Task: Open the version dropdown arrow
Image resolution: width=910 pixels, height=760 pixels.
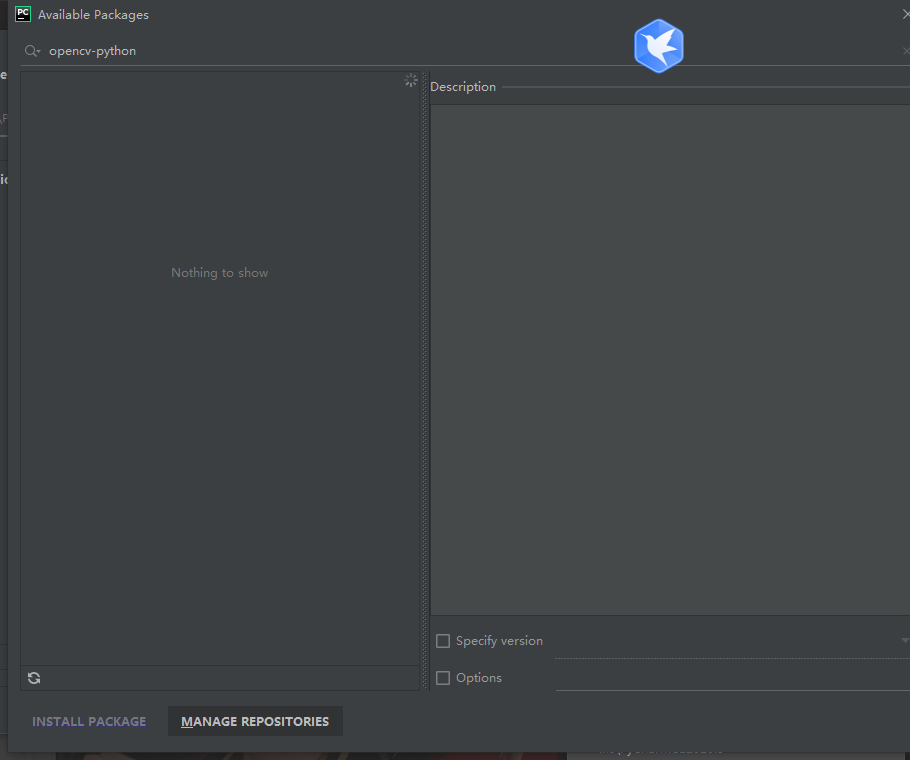Action: coord(905,640)
